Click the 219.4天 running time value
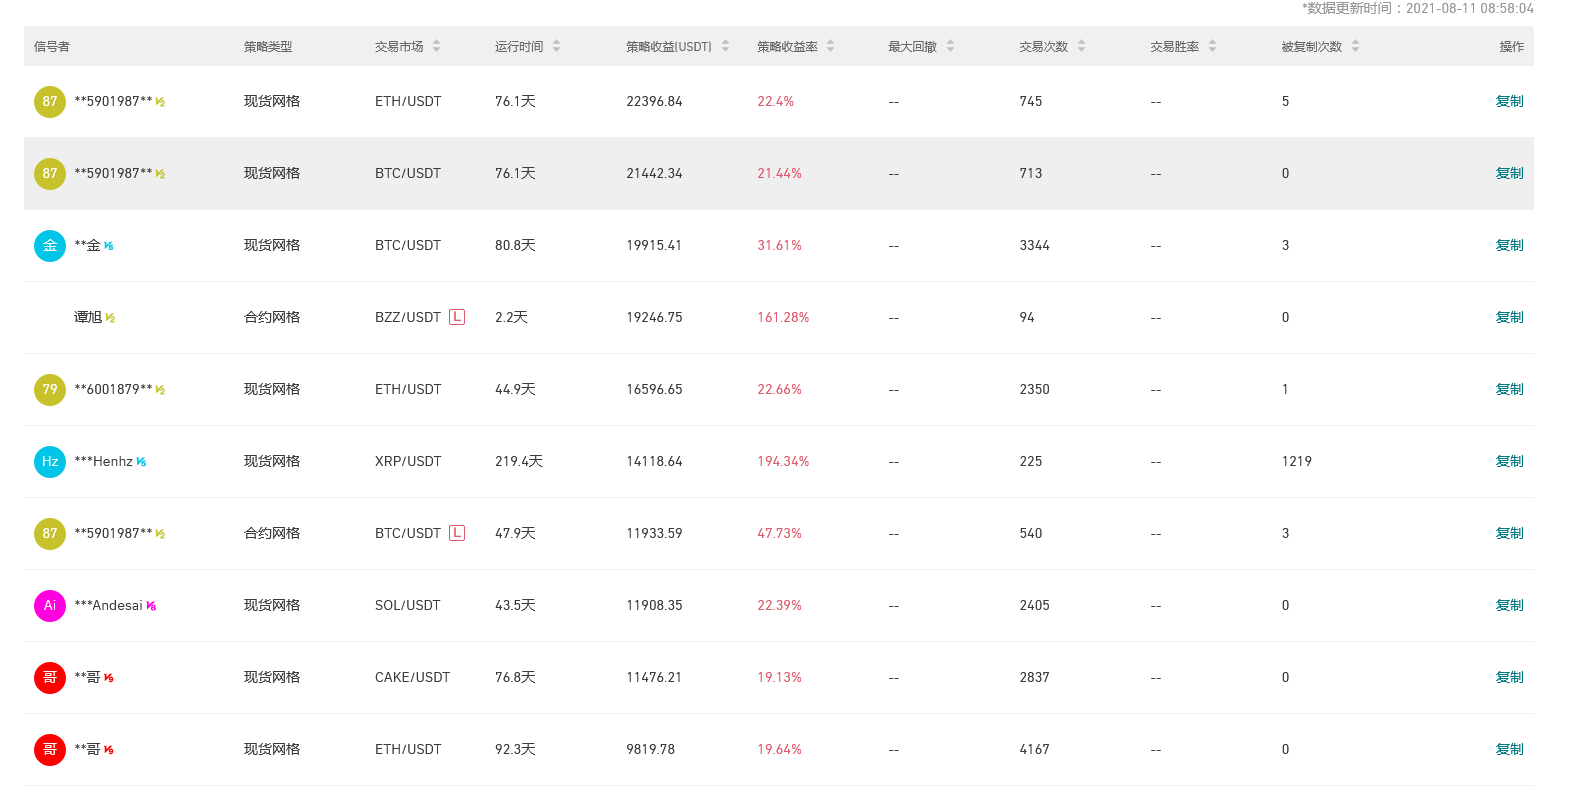1570x805 pixels. 519,462
